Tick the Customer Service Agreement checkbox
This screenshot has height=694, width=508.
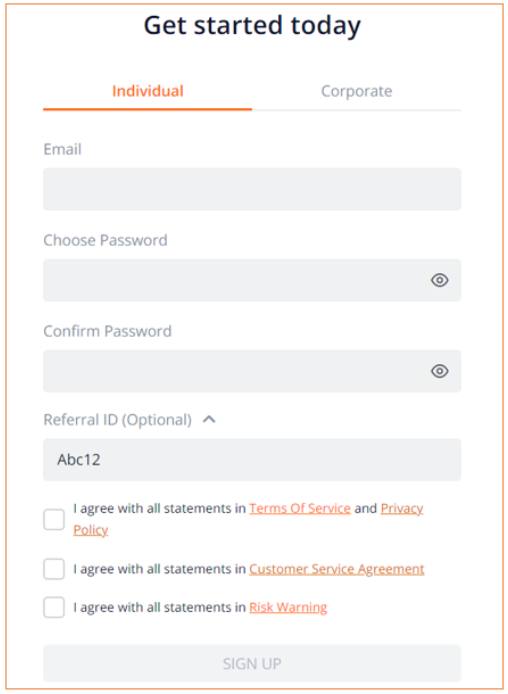click(54, 569)
